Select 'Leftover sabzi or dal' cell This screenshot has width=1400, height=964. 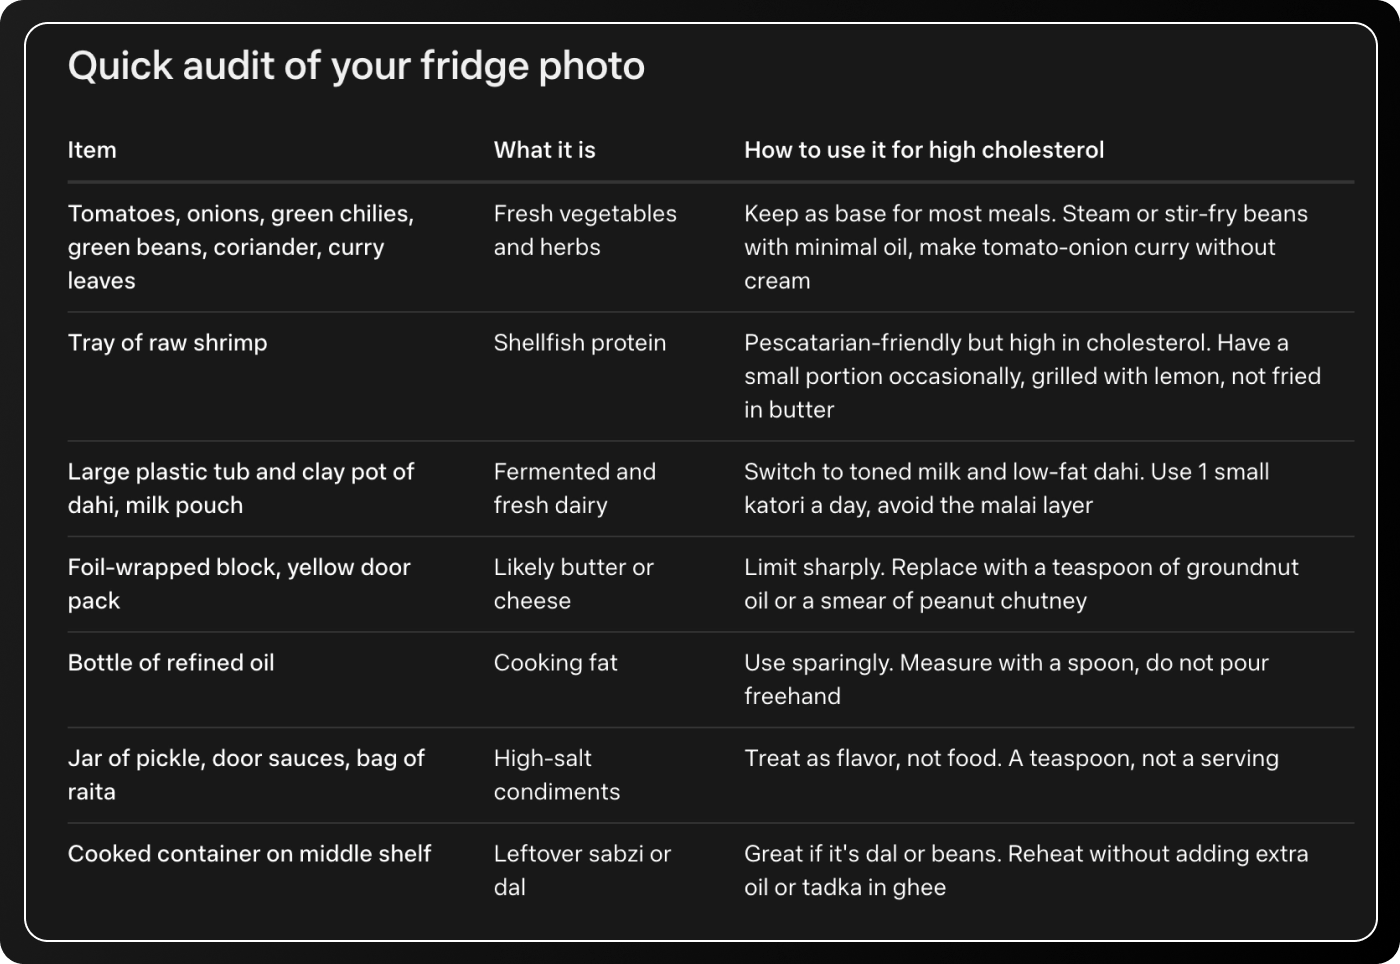[x=582, y=870]
